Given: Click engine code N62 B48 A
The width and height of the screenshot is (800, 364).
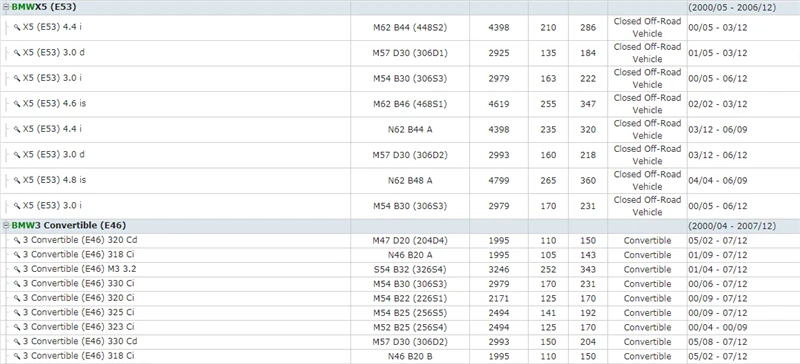Looking at the screenshot, I should [410, 181].
